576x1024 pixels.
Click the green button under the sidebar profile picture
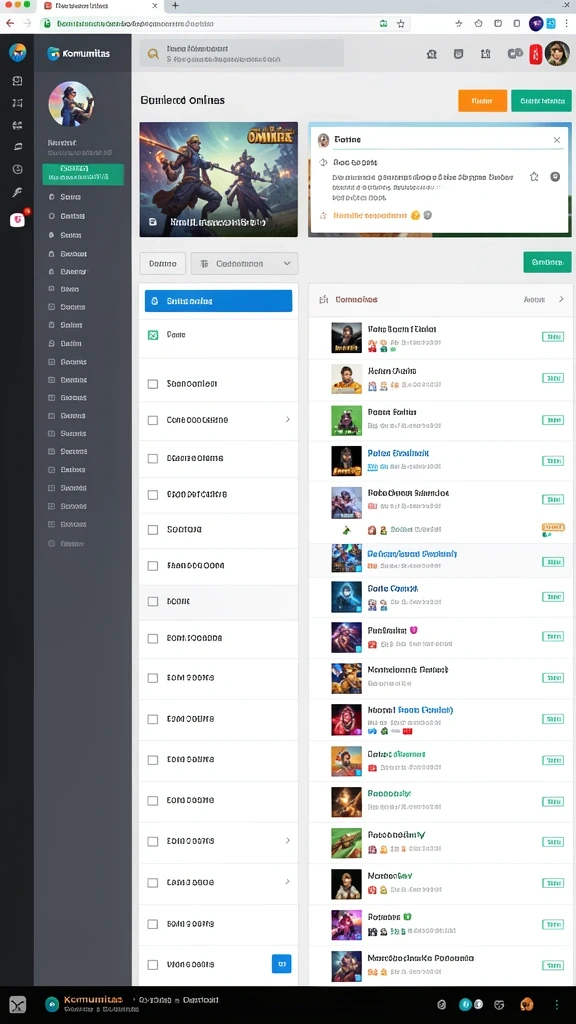click(x=83, y=174)
